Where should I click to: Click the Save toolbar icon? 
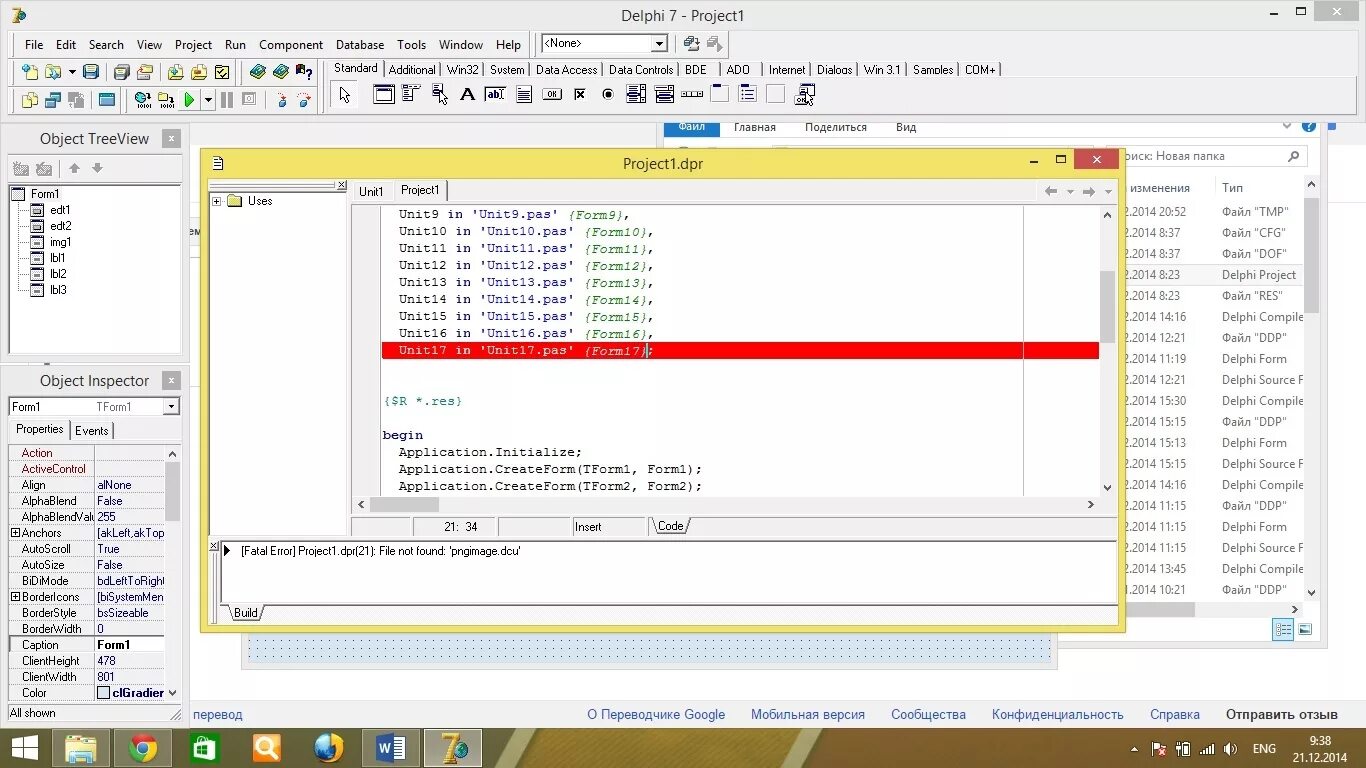tap(91, 72)
